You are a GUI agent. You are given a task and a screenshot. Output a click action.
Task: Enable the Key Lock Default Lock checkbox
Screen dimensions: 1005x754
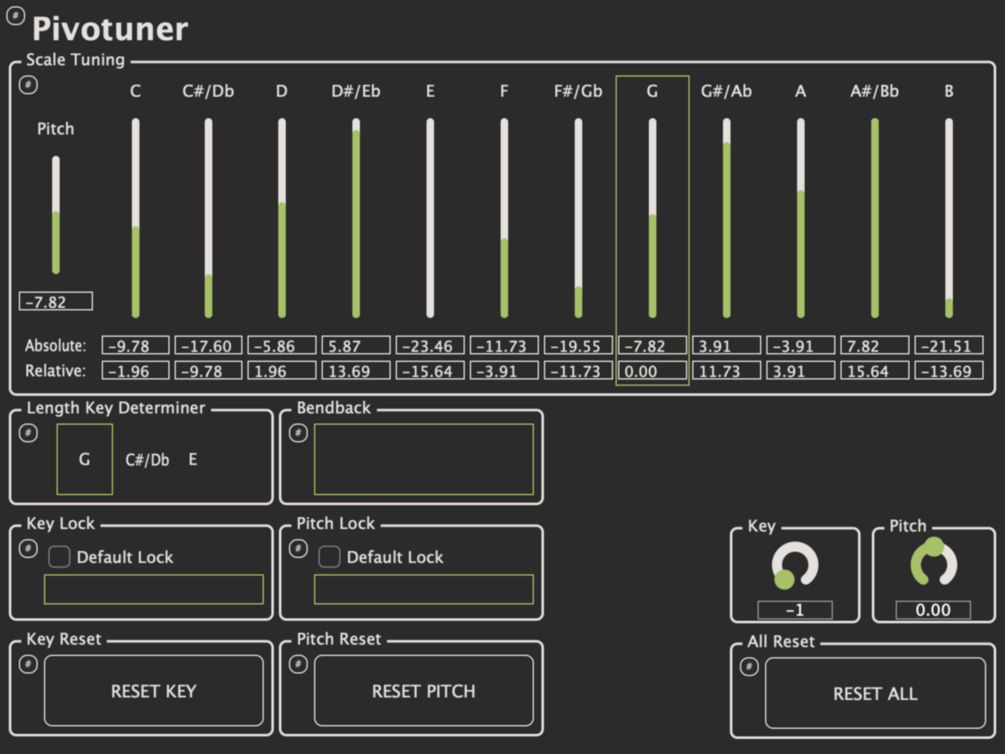59,557
